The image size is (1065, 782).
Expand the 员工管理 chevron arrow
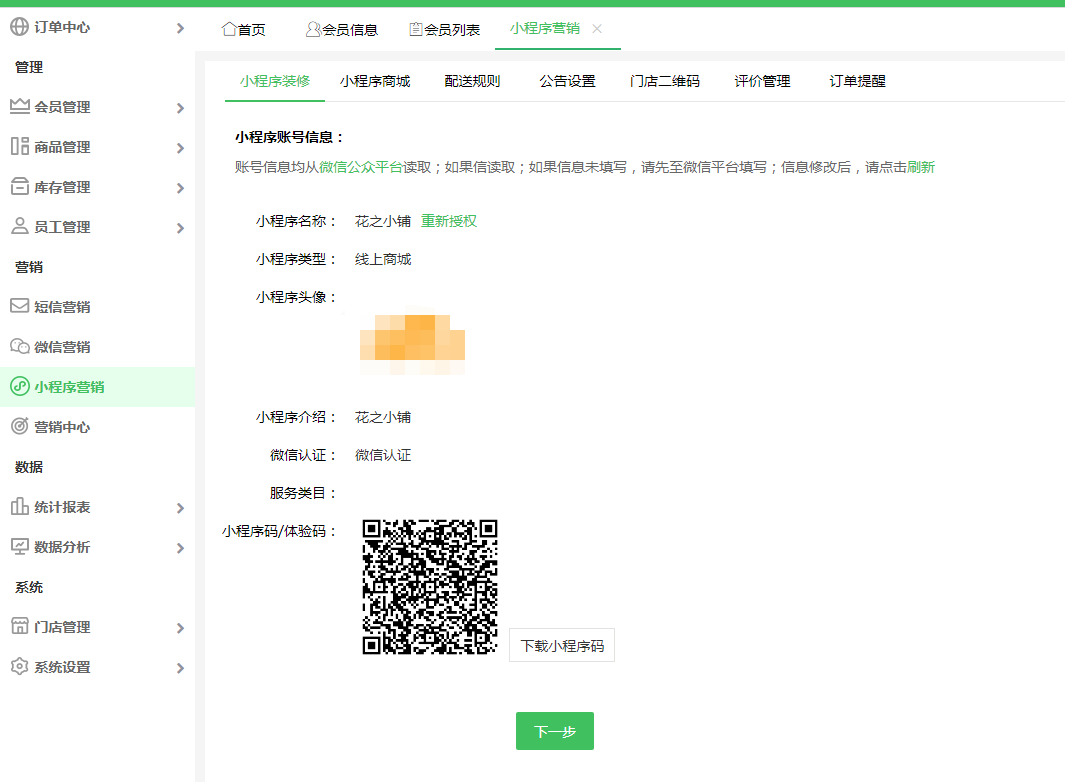click(180, 228)
